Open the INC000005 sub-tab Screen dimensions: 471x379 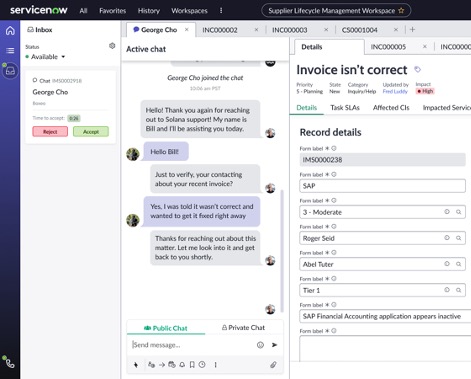coord(388,47)
